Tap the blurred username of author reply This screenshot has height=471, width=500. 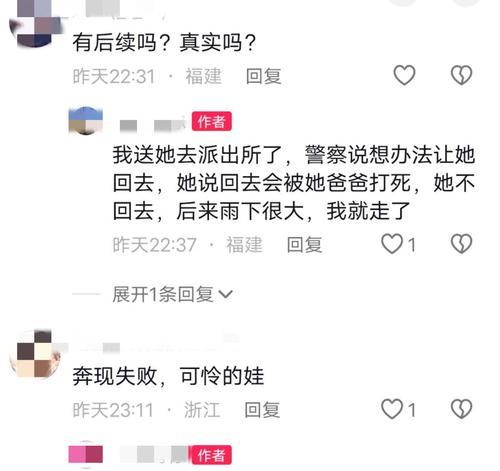point(152,125)
